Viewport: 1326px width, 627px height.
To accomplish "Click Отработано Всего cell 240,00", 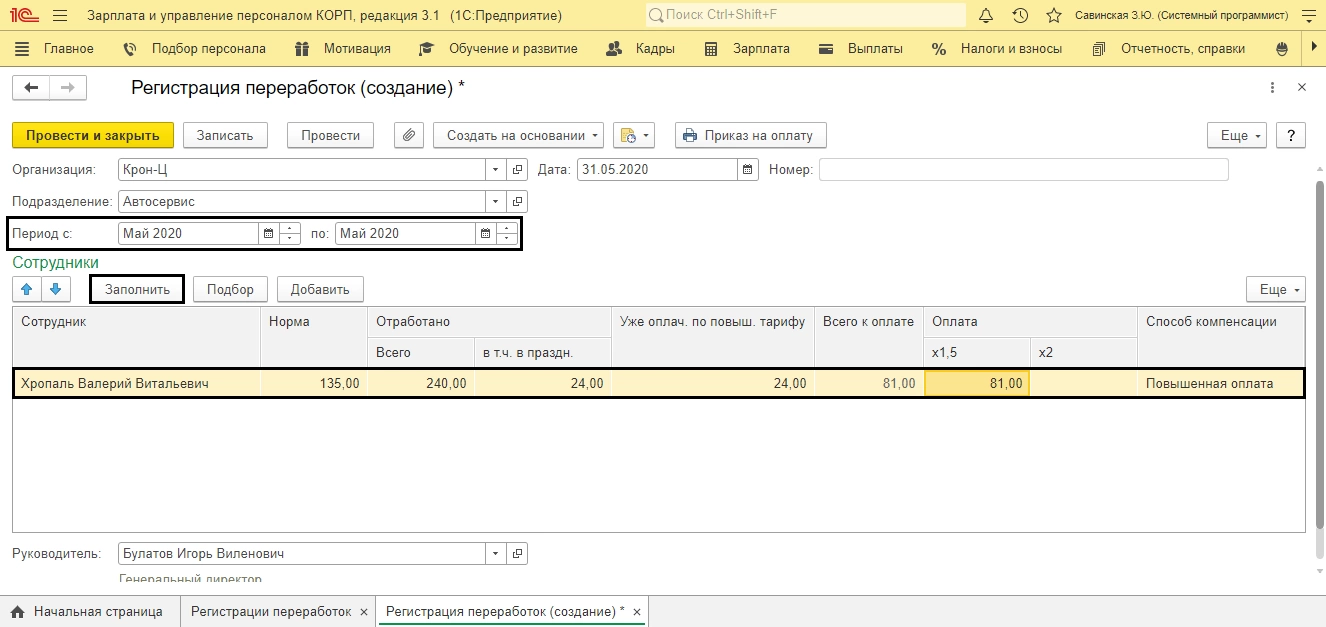I will pyautogui.click(x=421, y=384).
